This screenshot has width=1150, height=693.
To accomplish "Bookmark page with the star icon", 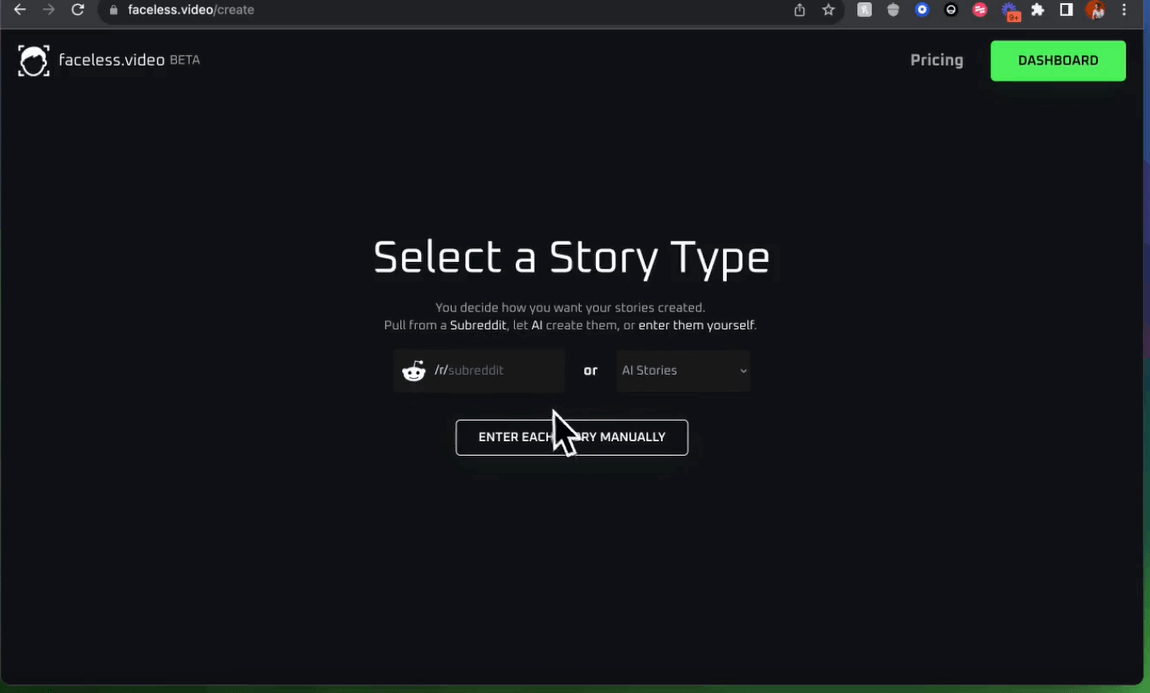I will click(x=828, y=10).
